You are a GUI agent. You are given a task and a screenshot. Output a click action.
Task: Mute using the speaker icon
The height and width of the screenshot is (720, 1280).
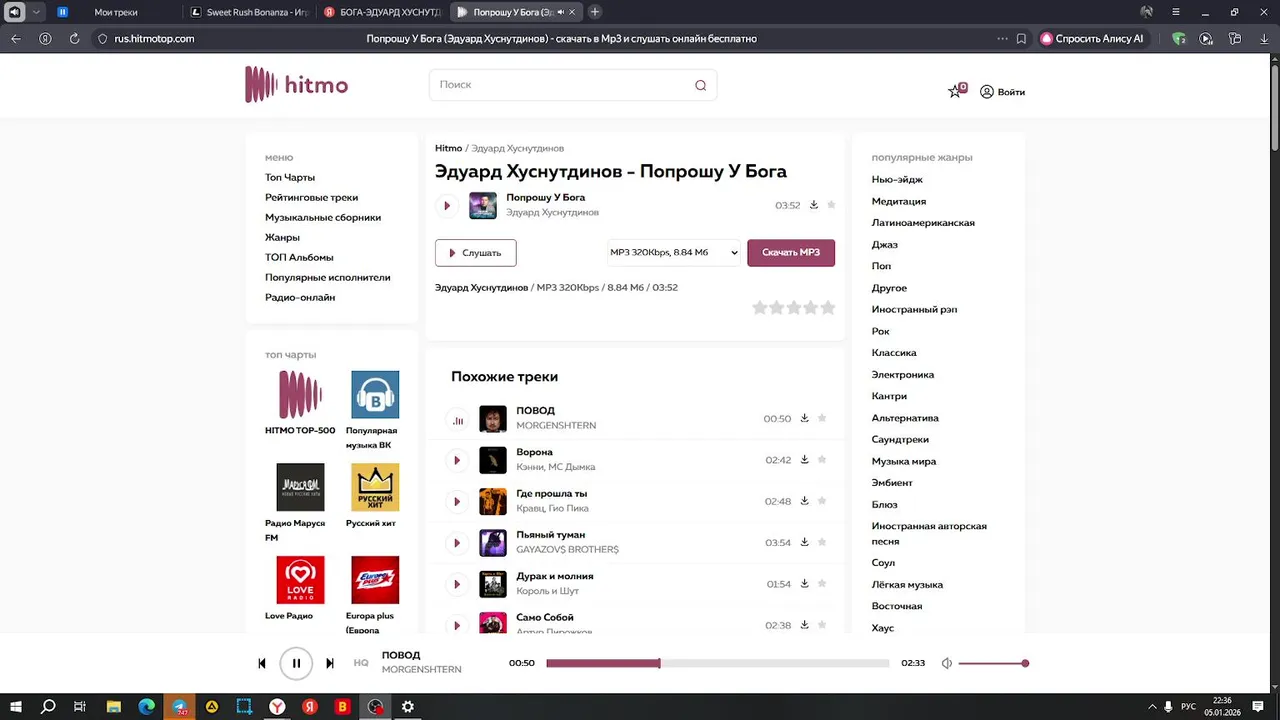946,663
